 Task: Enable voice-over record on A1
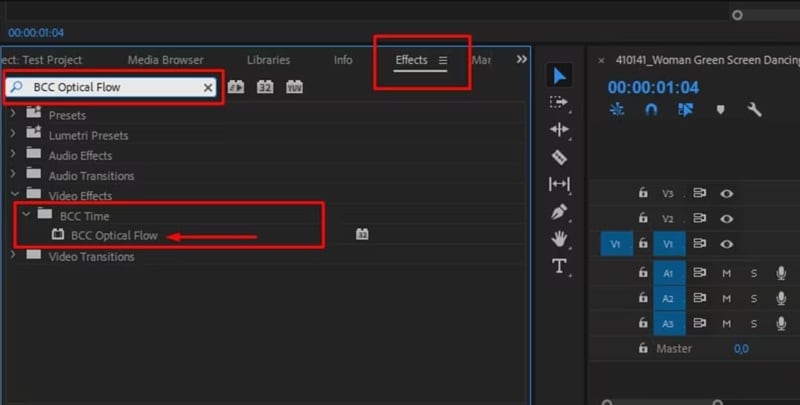pos(781,273)
